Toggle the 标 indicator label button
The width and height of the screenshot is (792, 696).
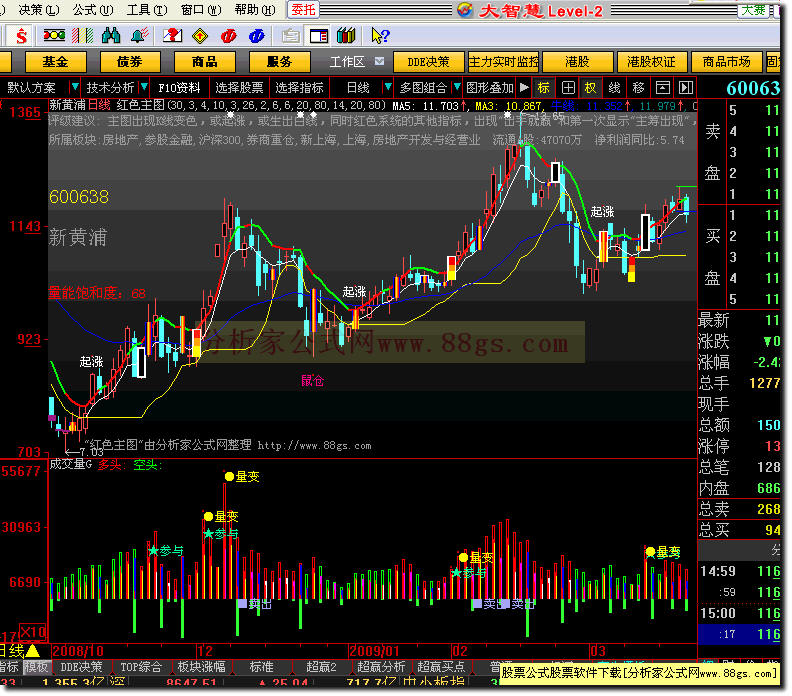click(543, 88)
